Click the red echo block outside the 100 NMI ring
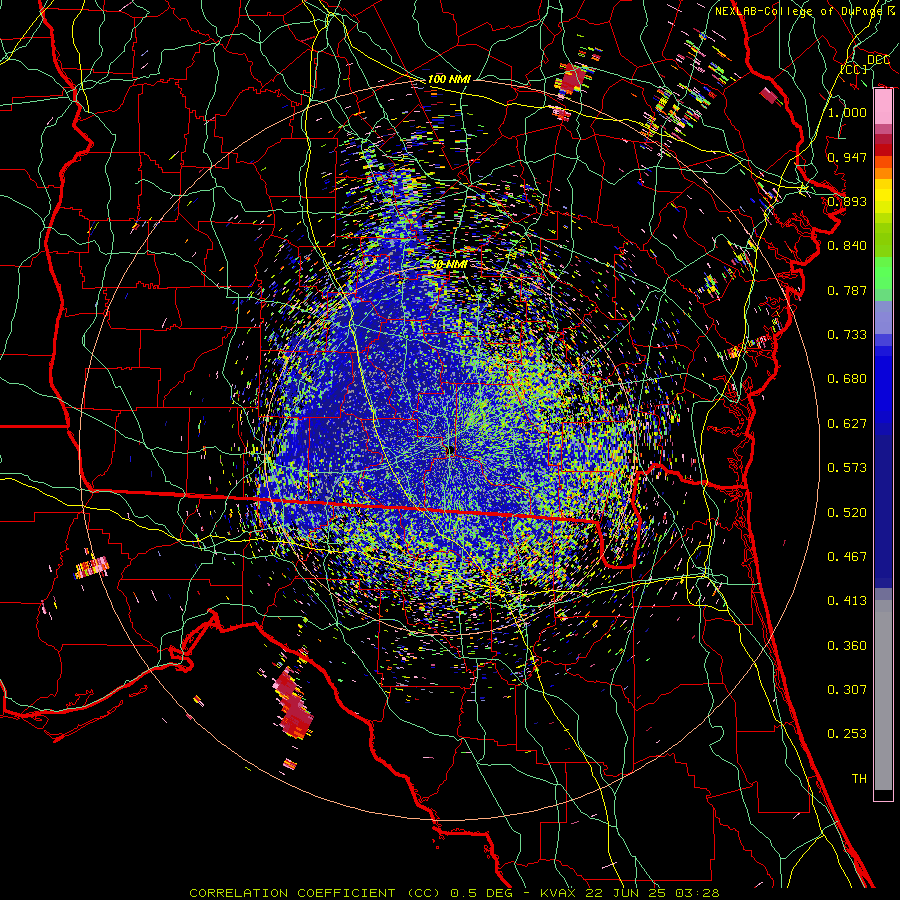Viewport: 900px width, 900px height. tap(571, 79)
